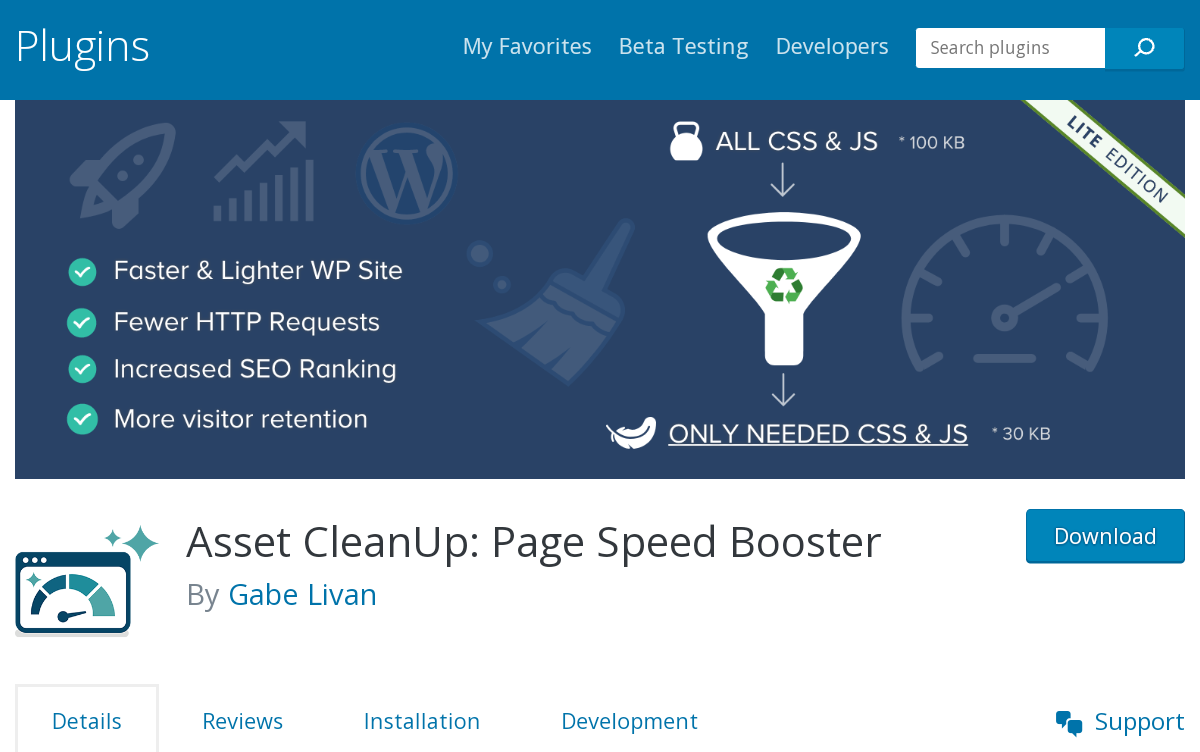This screenshot has height=752, width=1200.
Task: Open the Installation tab
Action: [x=422, y=721]
